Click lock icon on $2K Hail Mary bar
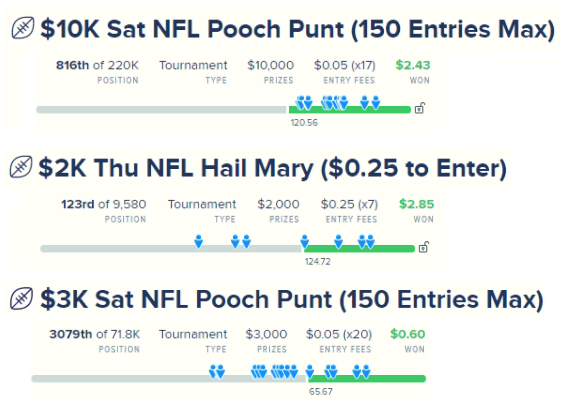The width and height of the screenshot is (562, 410). coord(424,247)
